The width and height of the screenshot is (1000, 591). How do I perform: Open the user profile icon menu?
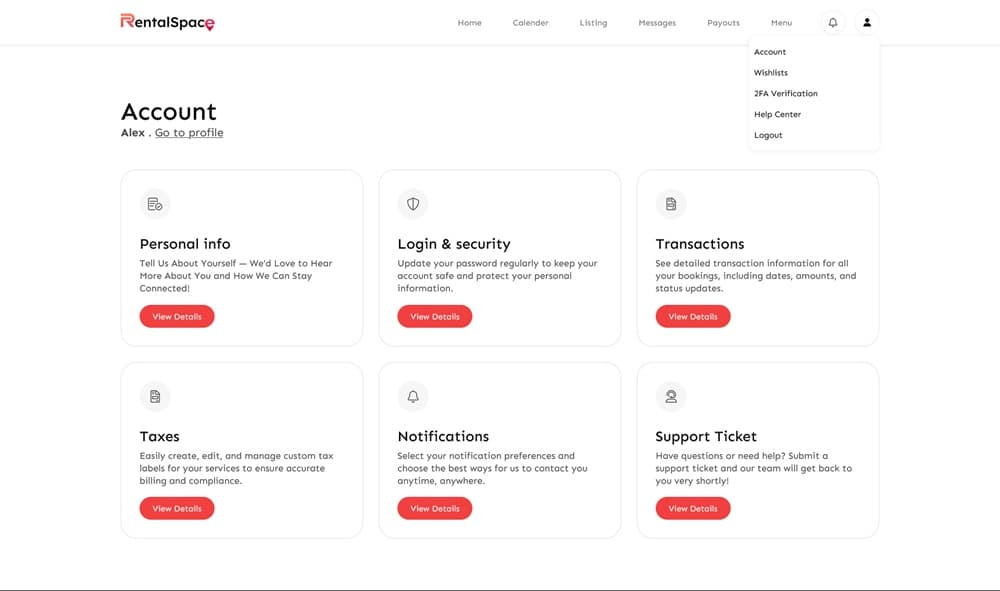[867, 22]
